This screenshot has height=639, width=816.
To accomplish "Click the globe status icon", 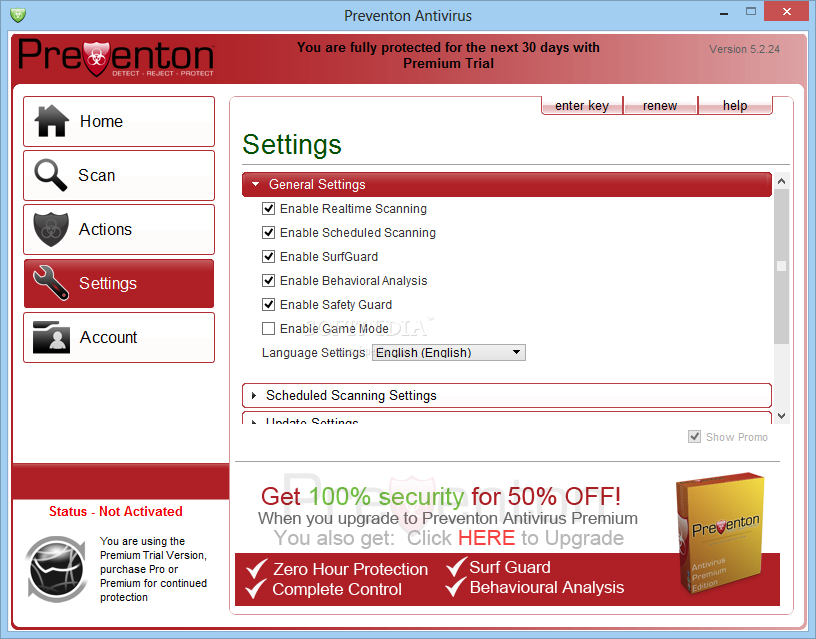I will coord(56,569).
